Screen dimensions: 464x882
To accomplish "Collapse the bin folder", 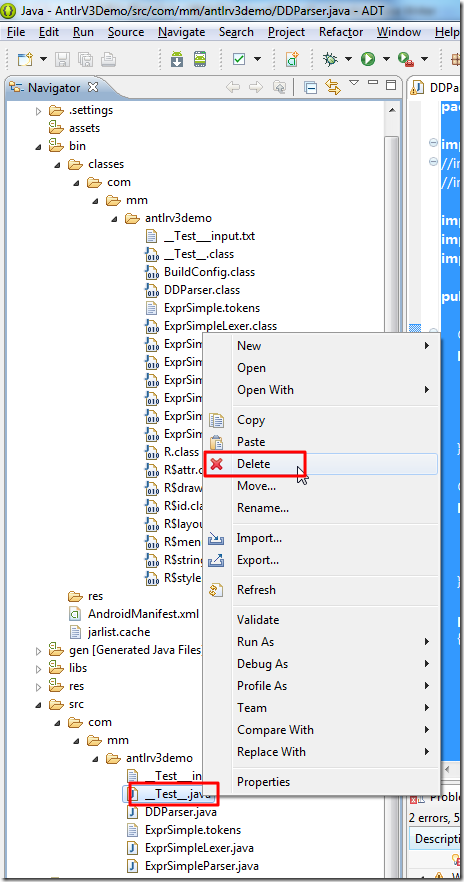I will pos(38,147).
